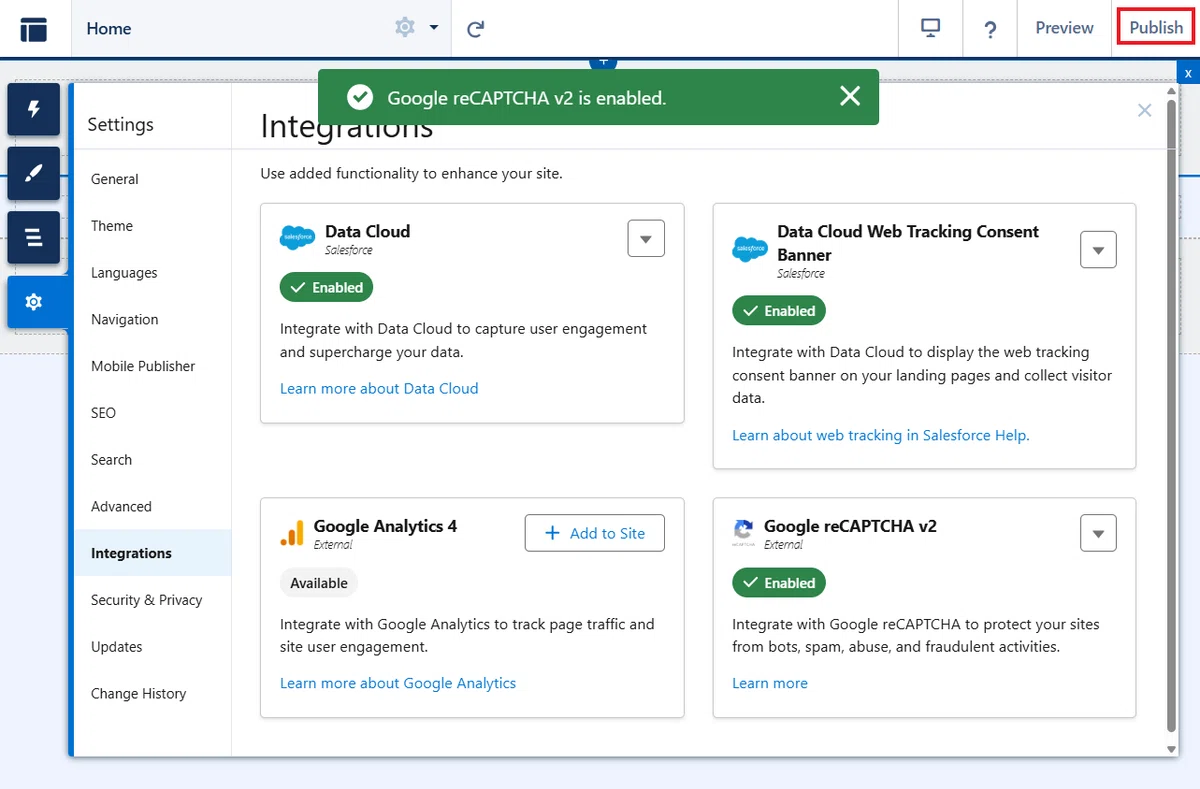Open the SEO settings tab
Image resolution: width=1200 pixels, height=789 pixels.
152,413
